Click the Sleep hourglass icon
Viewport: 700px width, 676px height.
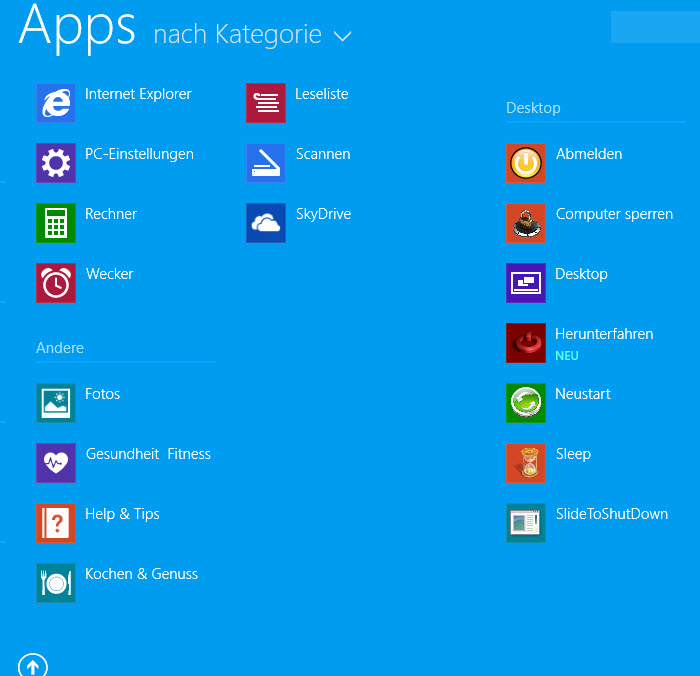click(x=526, y=463)
